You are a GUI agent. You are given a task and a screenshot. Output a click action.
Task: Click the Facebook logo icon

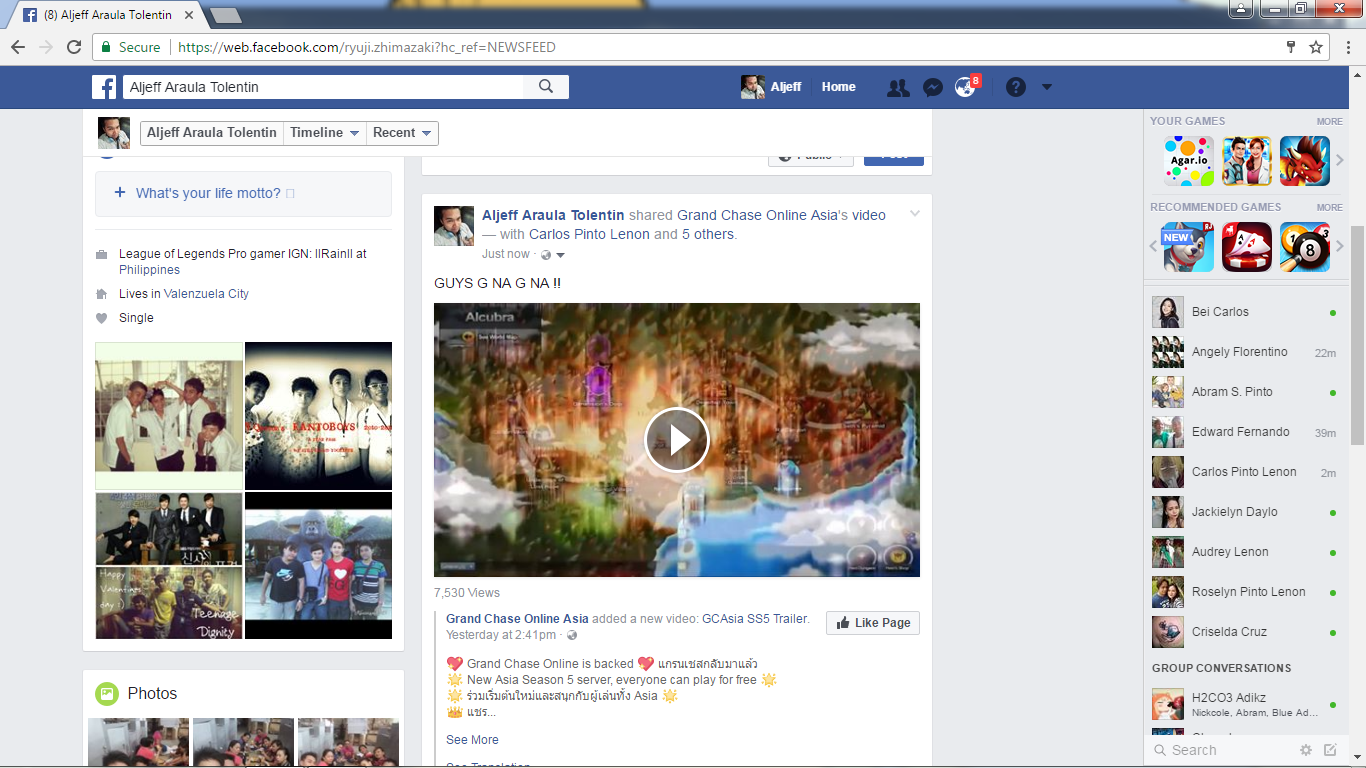tap(104, 87)
